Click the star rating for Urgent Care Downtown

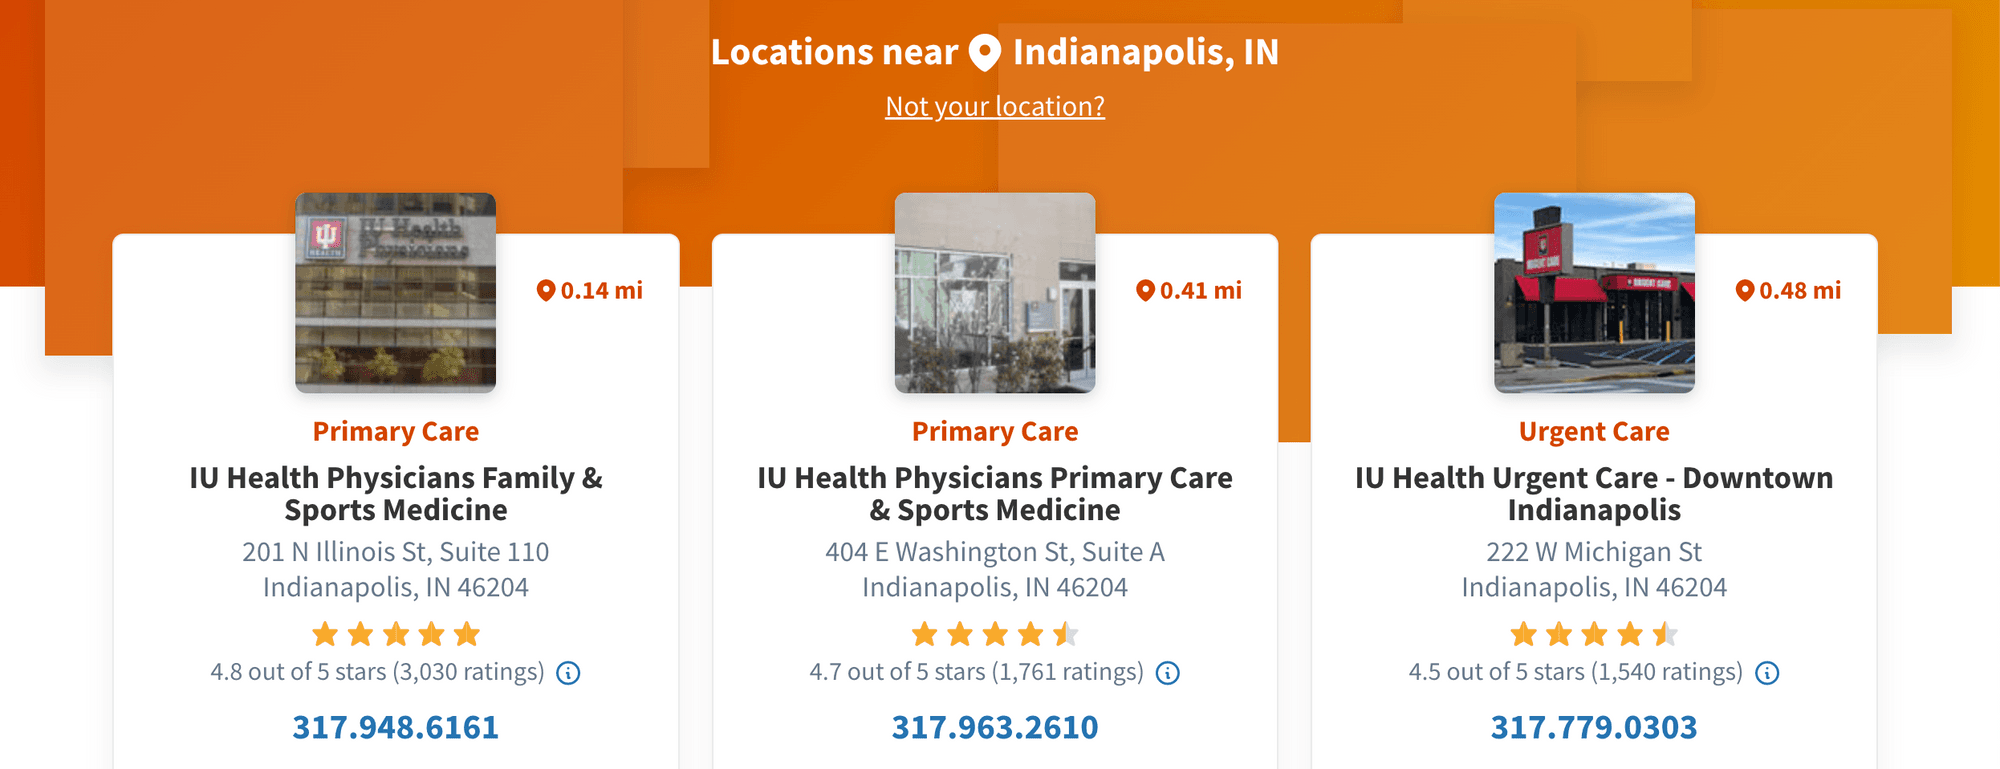tap(1594, 634)
